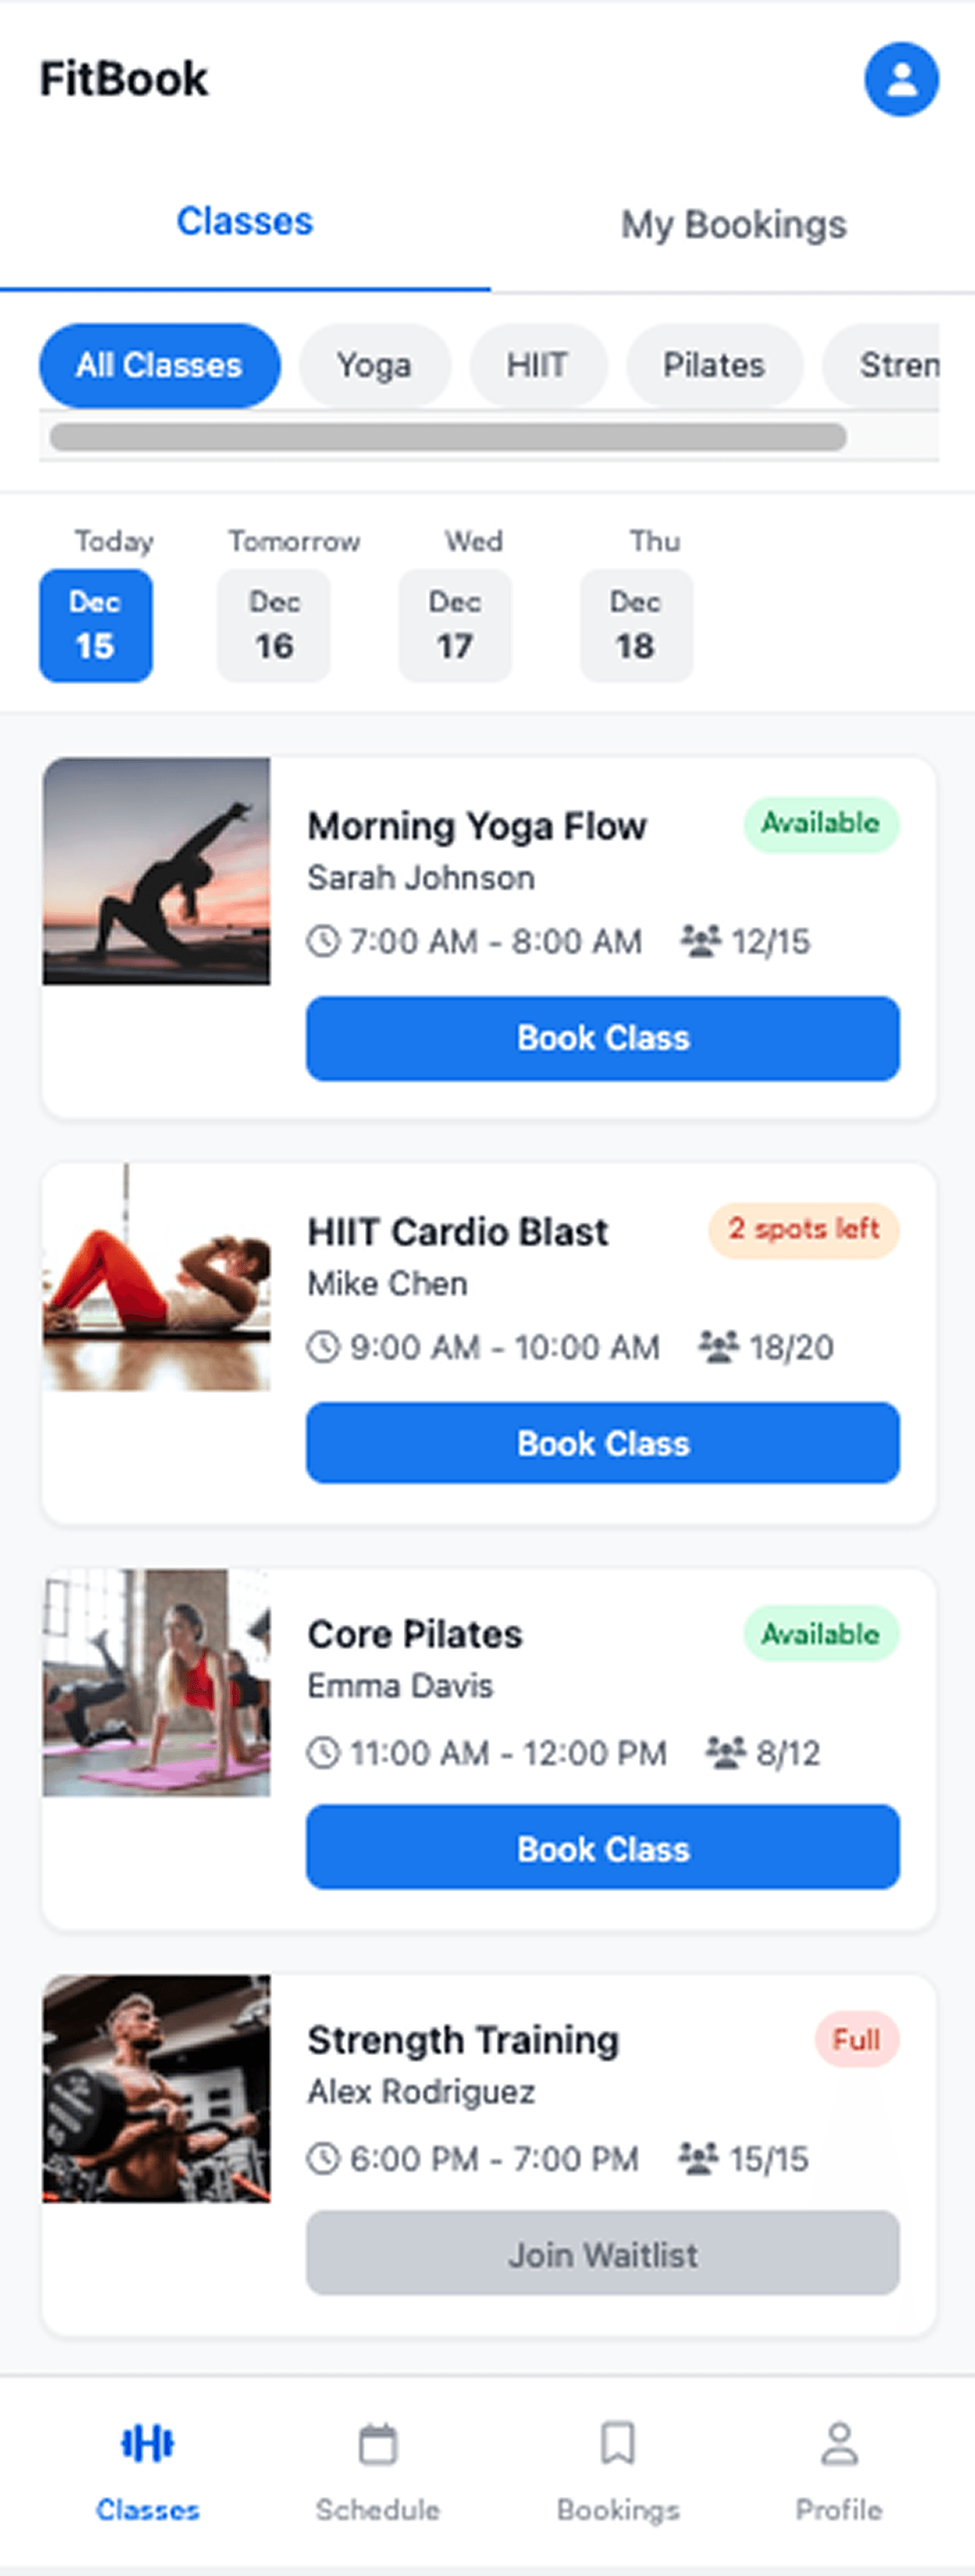
Task: Click the horizontal filter scrollbar
Action: tap(448, 437)
